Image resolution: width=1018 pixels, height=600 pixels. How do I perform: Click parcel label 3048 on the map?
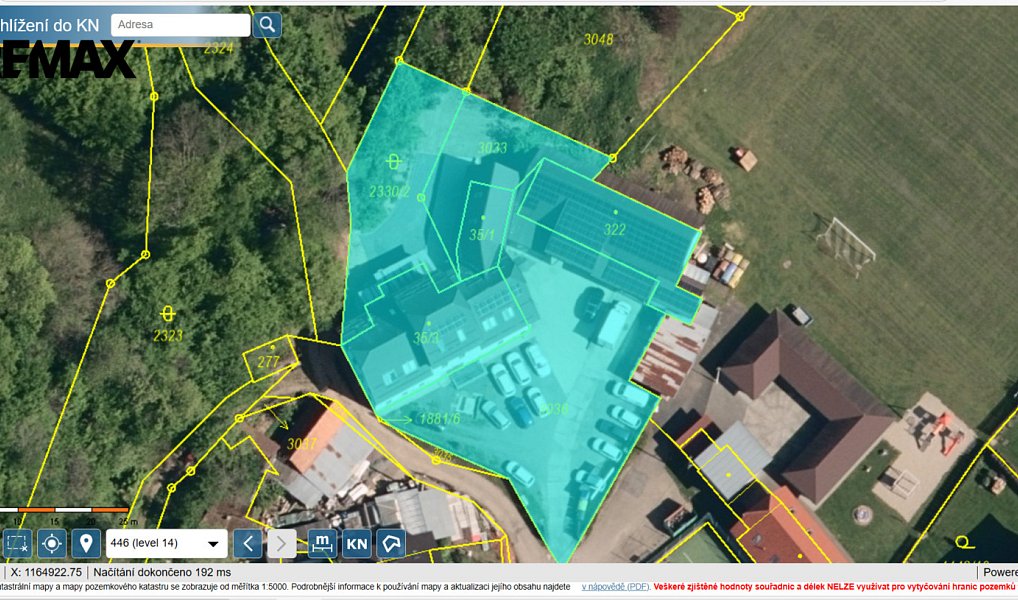598,40
